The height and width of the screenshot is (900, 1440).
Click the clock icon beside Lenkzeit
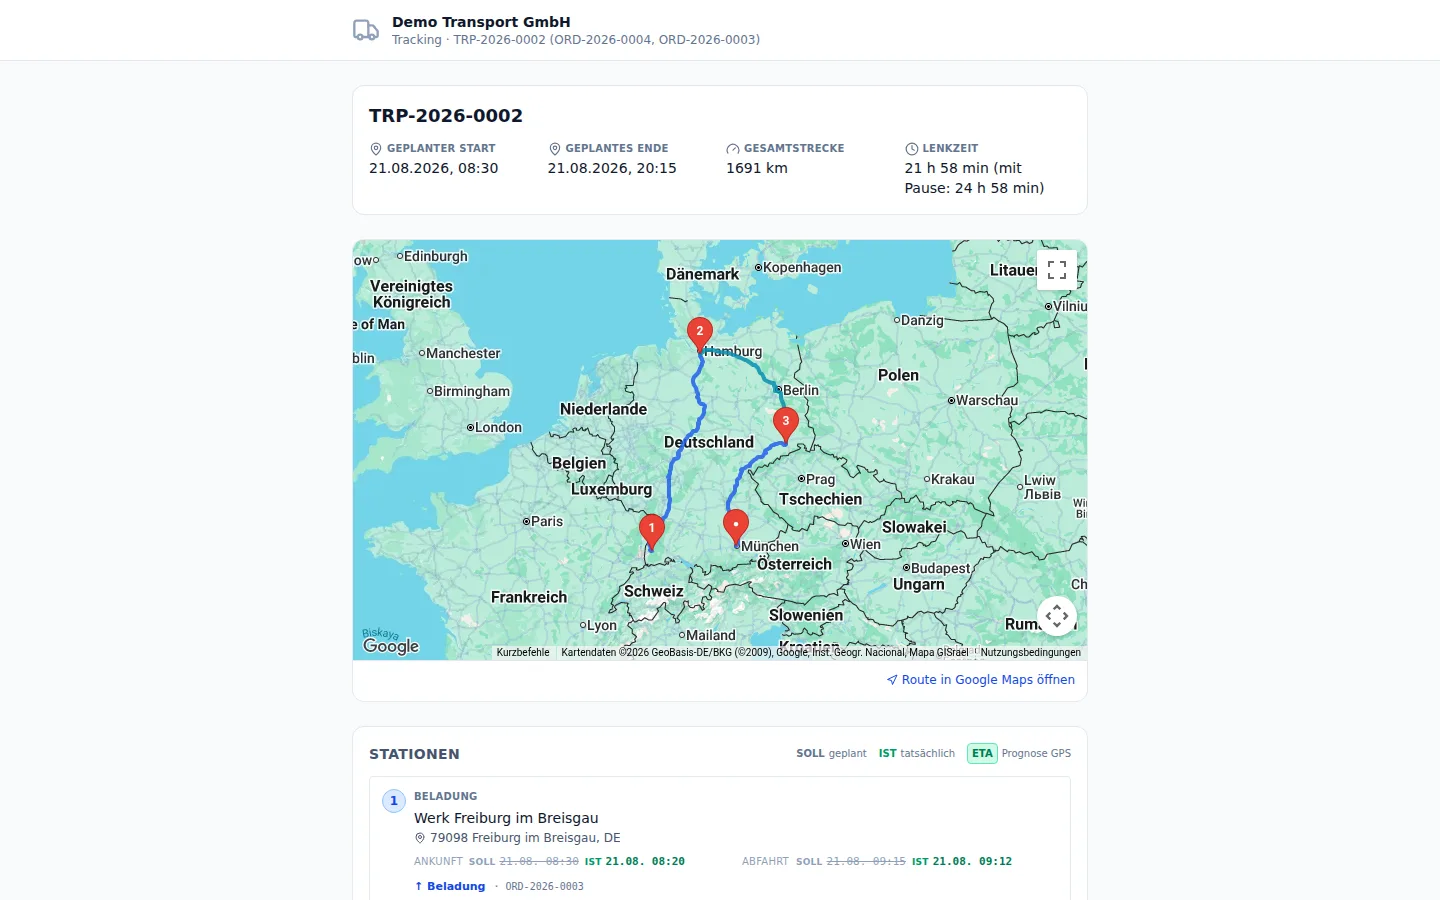(911, 149)
